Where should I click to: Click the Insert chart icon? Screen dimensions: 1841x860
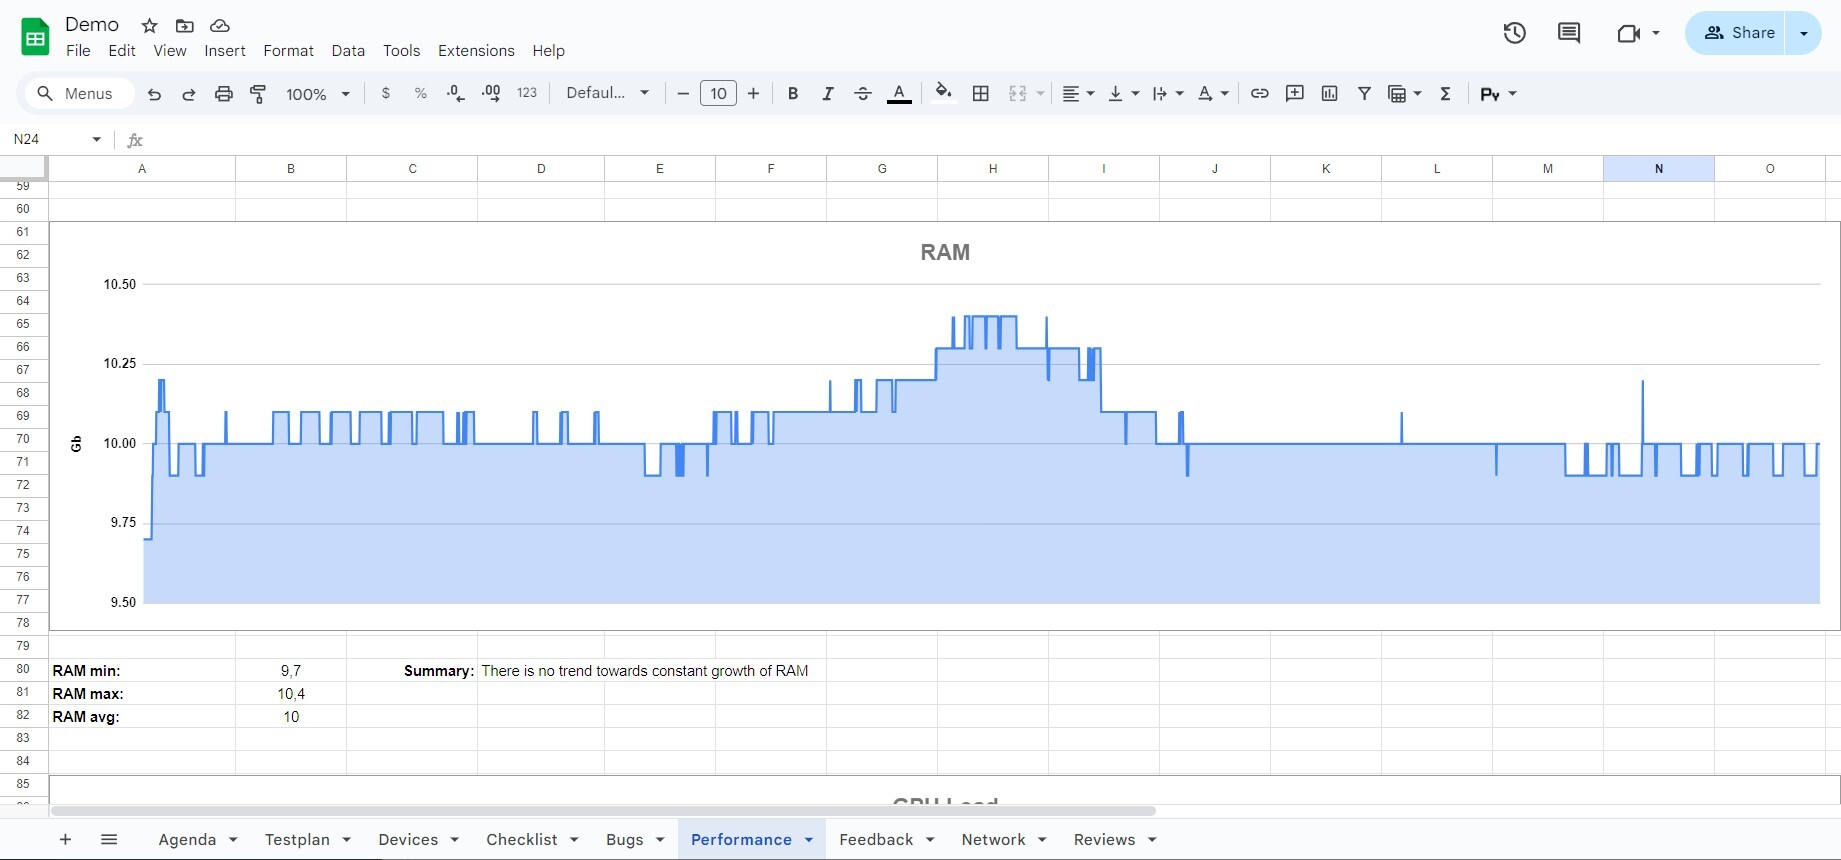tap(1329, 94)
